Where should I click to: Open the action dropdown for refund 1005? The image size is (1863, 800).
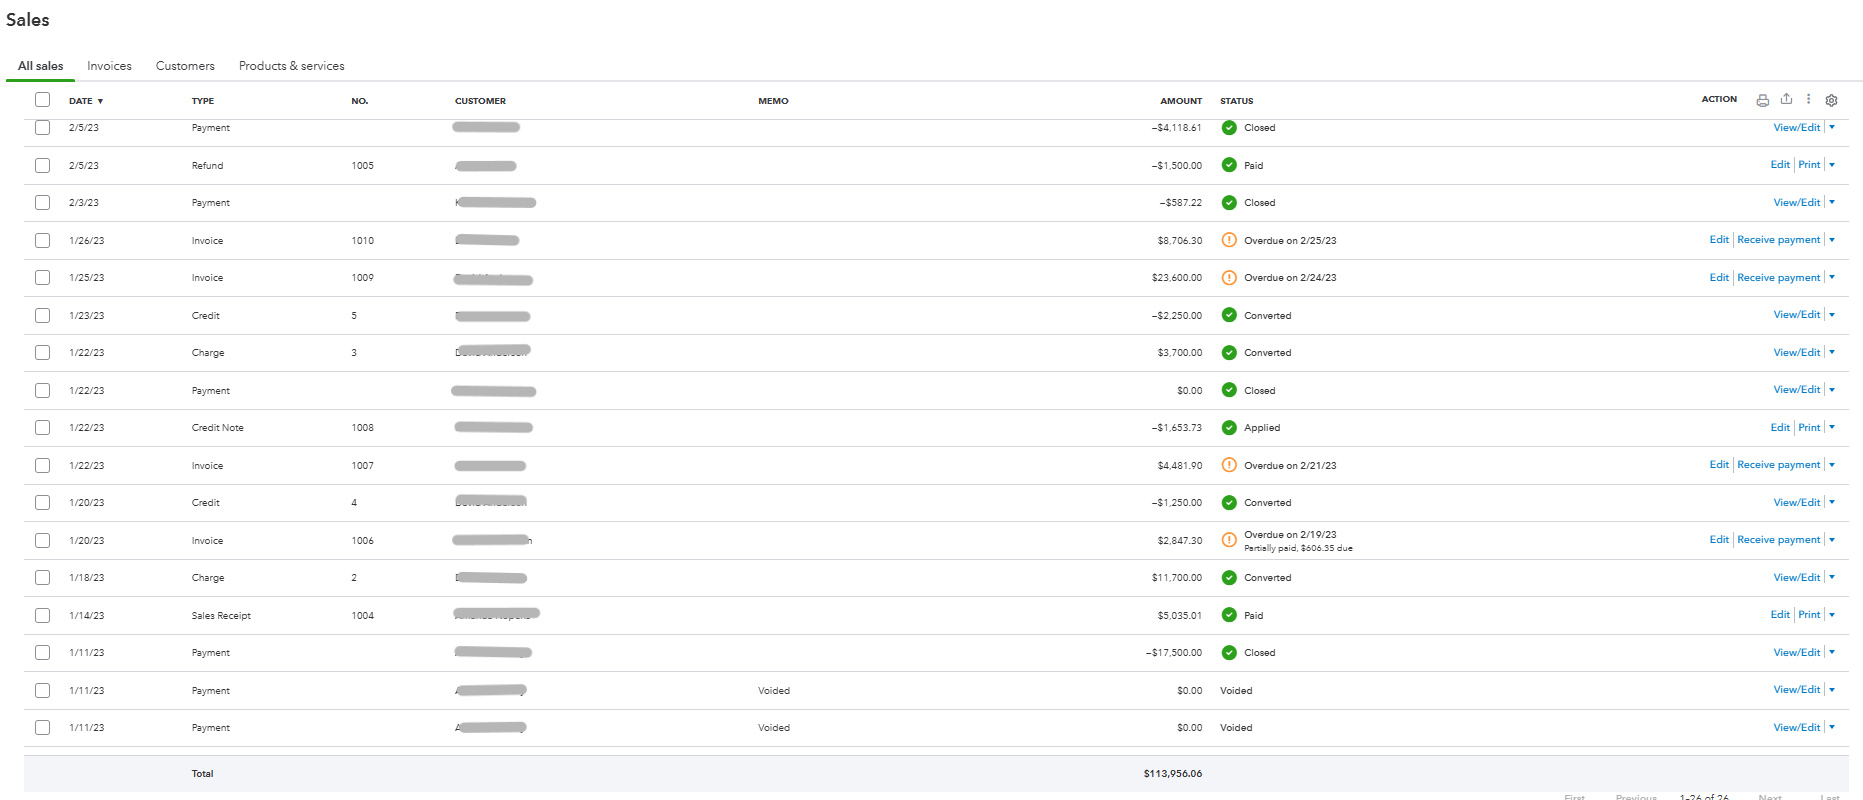click(1832, 165)
